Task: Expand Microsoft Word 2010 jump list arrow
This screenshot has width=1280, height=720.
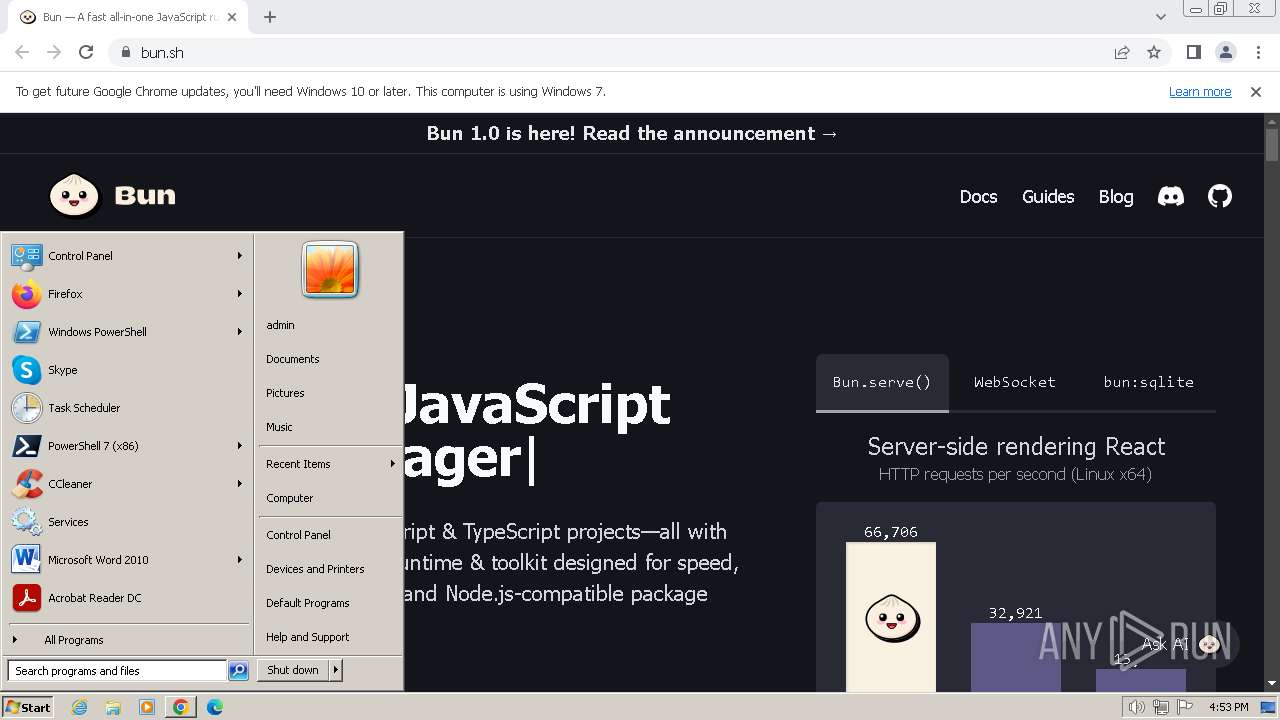Action: click(240, 560)
